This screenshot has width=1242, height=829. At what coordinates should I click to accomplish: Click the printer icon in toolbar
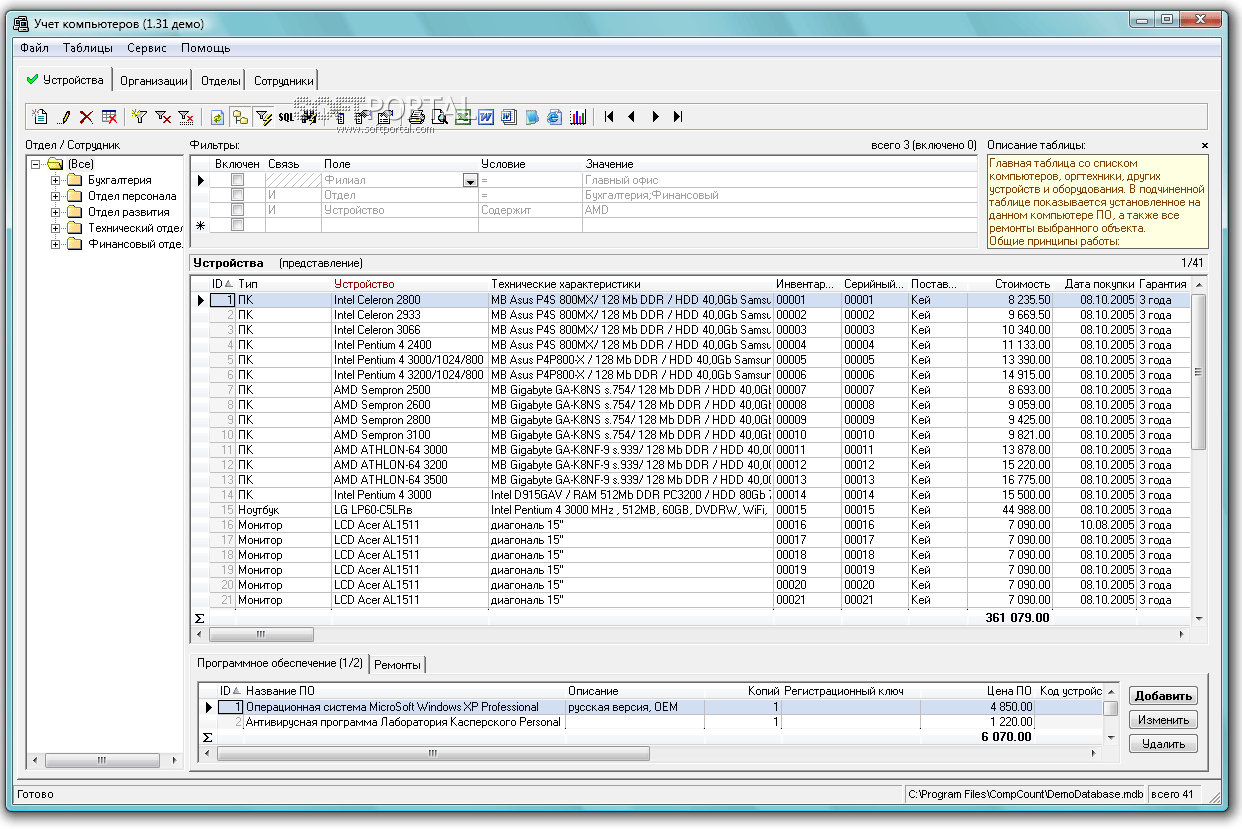click(417, 117)
